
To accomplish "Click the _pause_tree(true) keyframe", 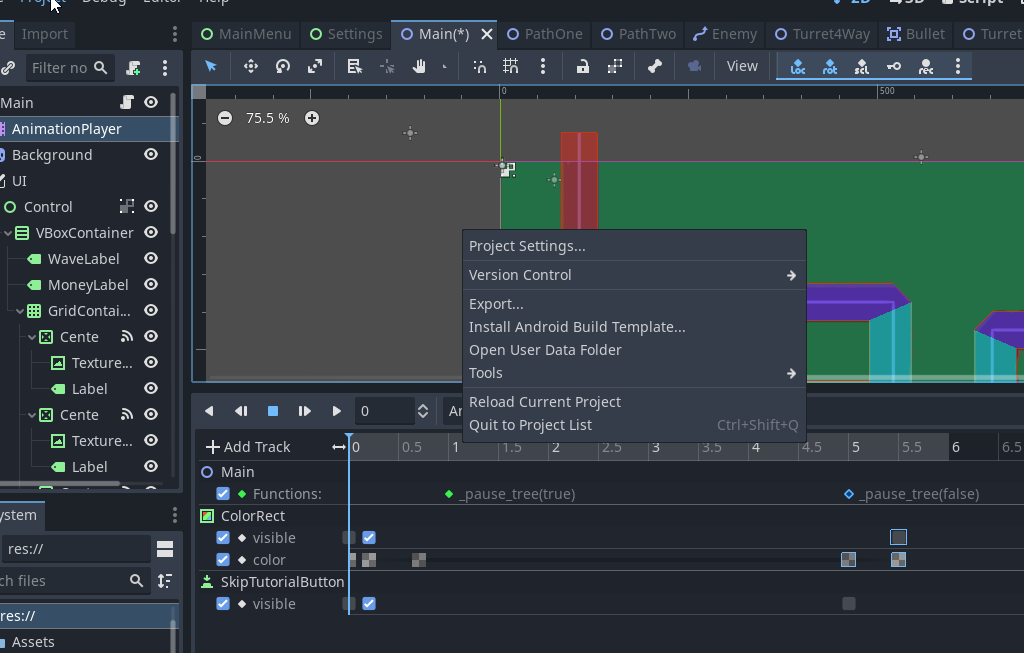I will 449,494.
